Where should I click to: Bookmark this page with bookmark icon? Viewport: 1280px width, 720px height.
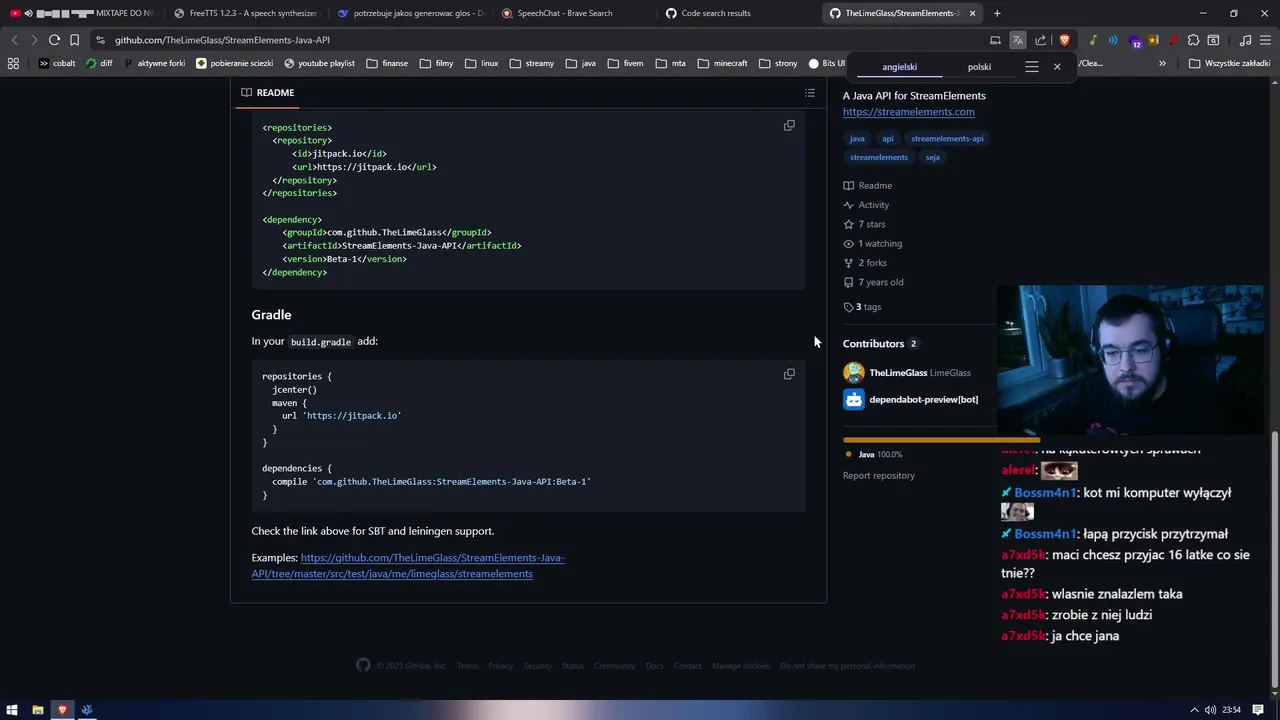coord(74,40)
